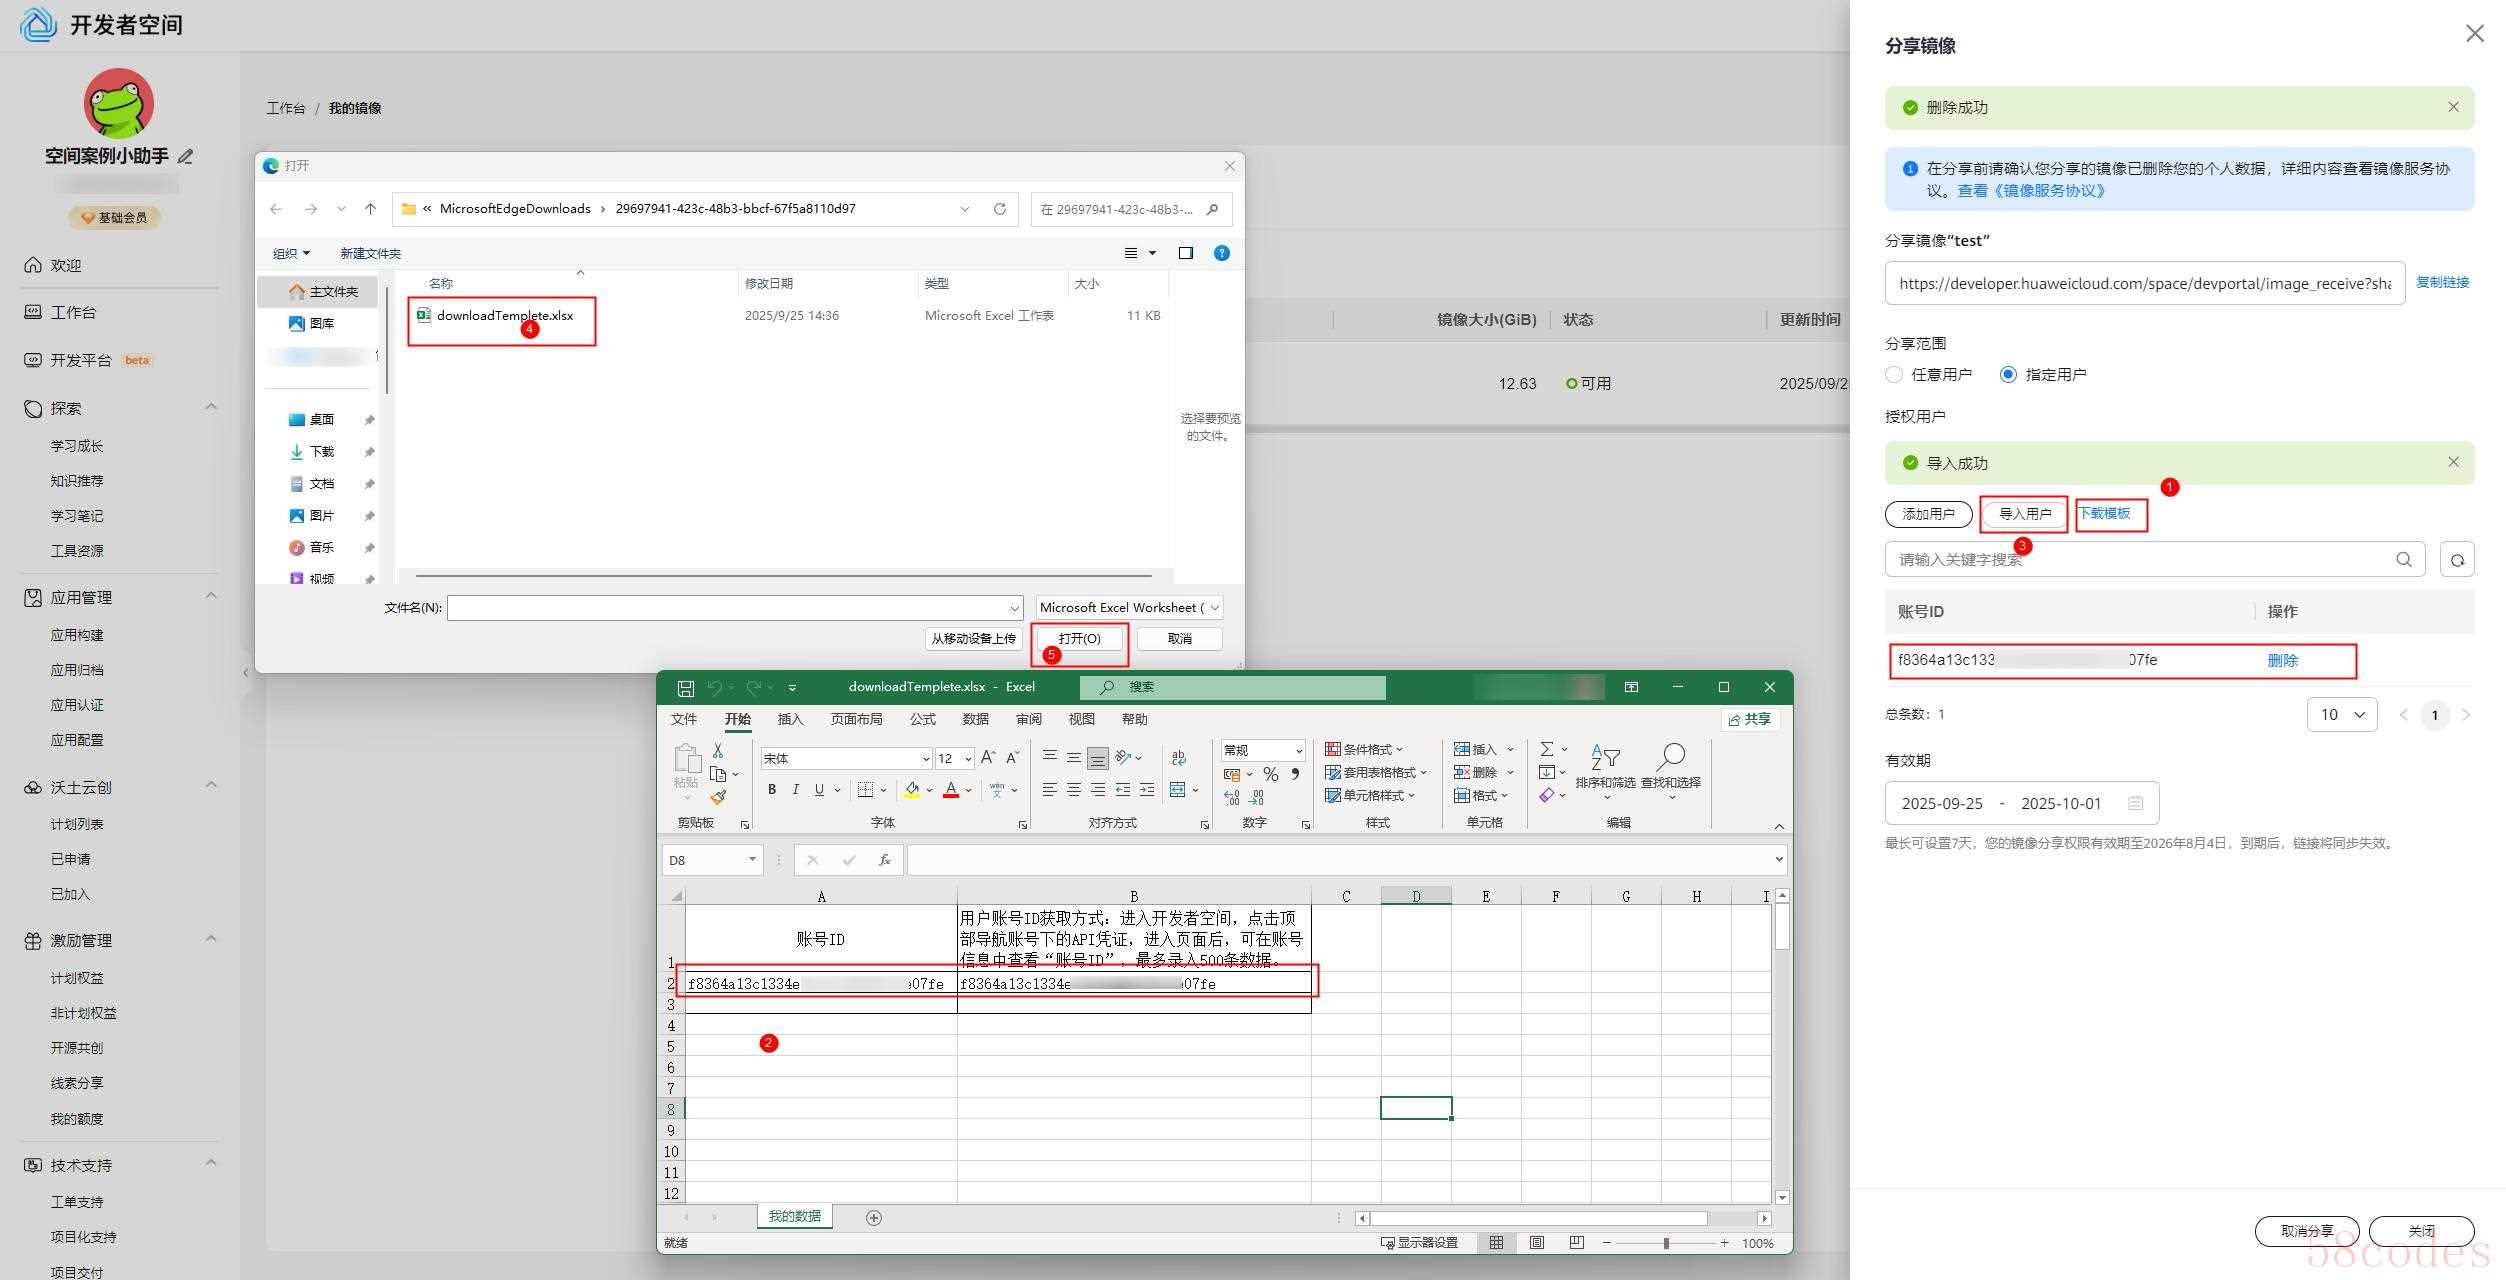Click the Bold formatting icon in Excel
Image resolution: width=2506 pixels, height=1280 pixels.
tap(772, 790)
